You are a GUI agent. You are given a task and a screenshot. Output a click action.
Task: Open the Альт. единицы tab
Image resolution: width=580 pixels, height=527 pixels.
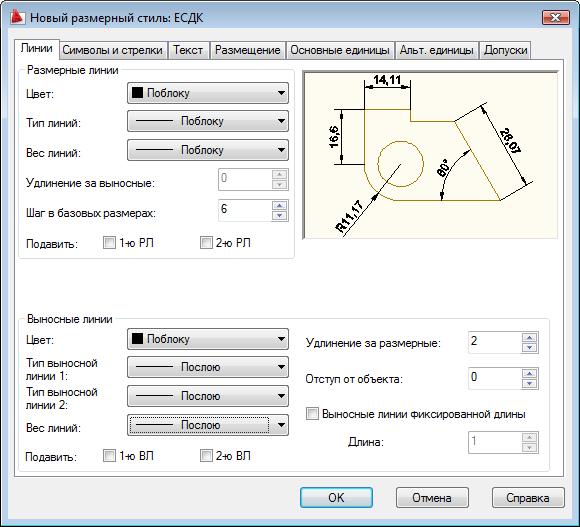coord(436,50)
